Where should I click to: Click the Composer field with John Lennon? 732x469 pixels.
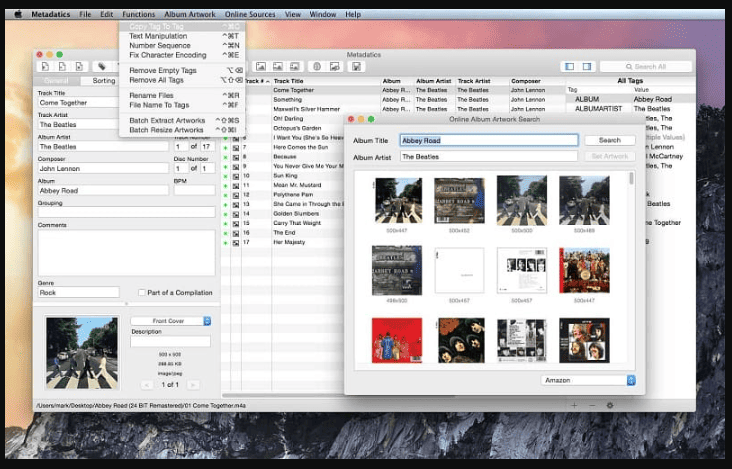[103, 168]
